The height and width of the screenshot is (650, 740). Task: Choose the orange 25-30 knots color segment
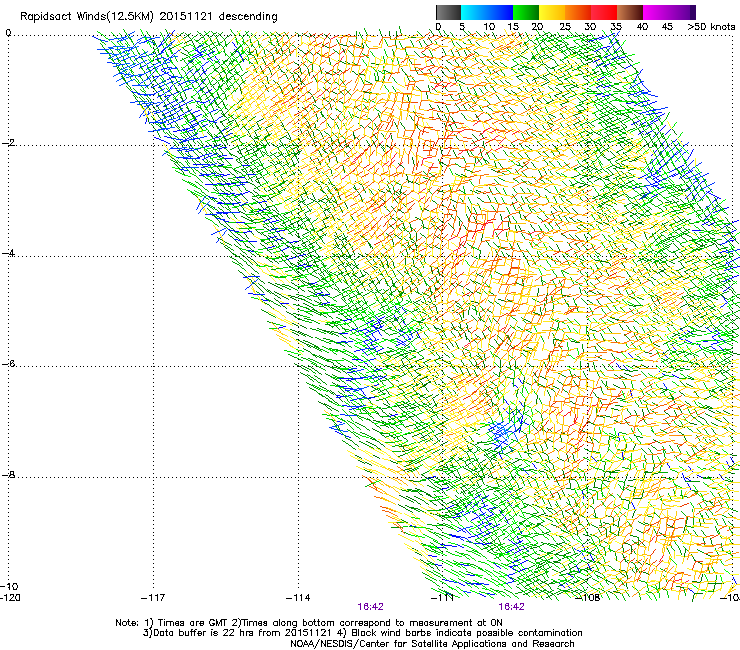578,12
